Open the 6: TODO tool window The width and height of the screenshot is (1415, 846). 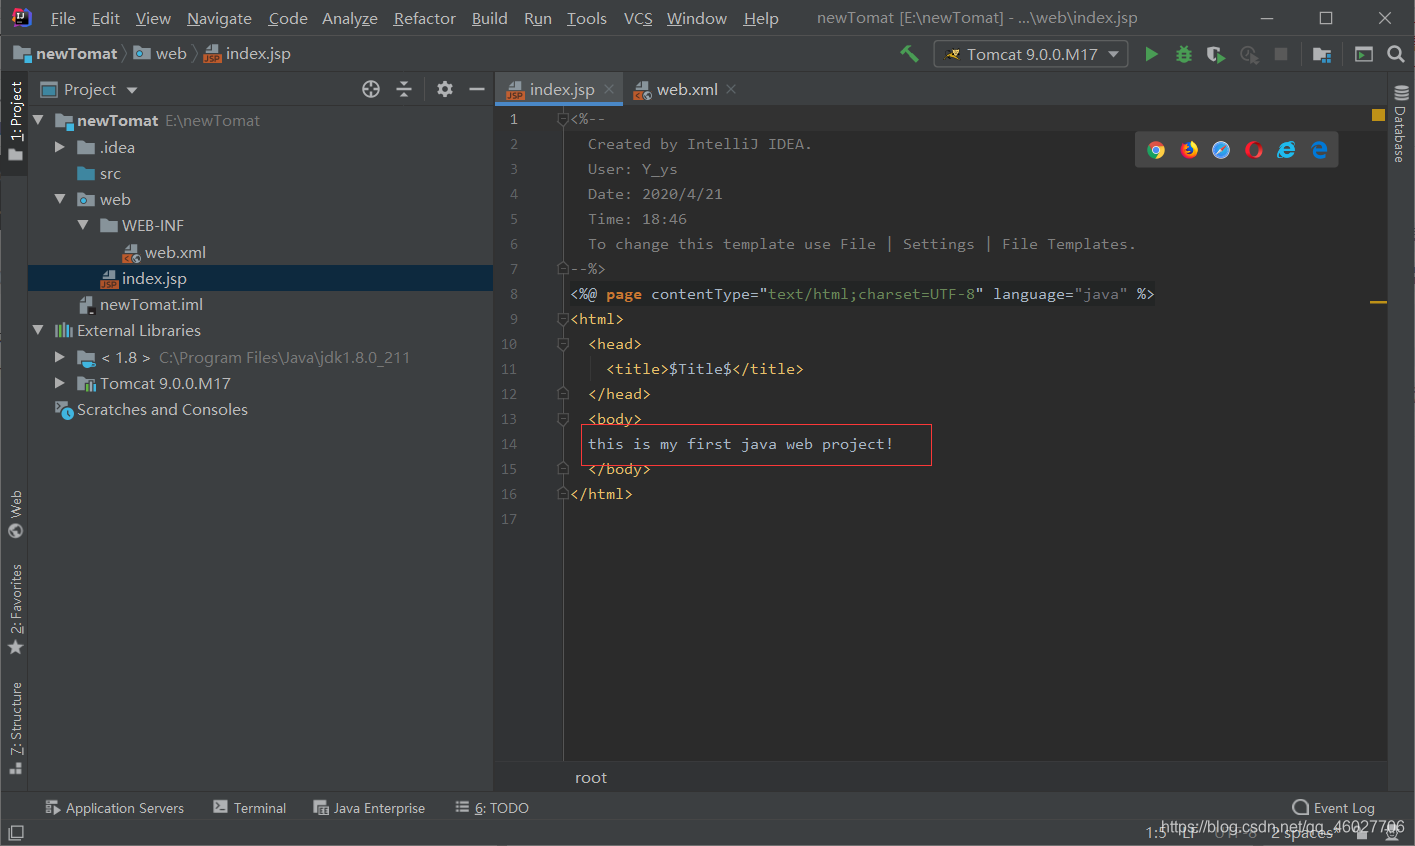(492, 808)
